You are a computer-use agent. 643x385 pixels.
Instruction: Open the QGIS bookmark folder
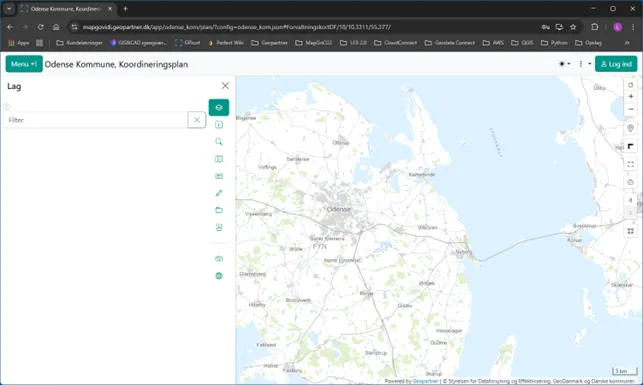point(522,43)
